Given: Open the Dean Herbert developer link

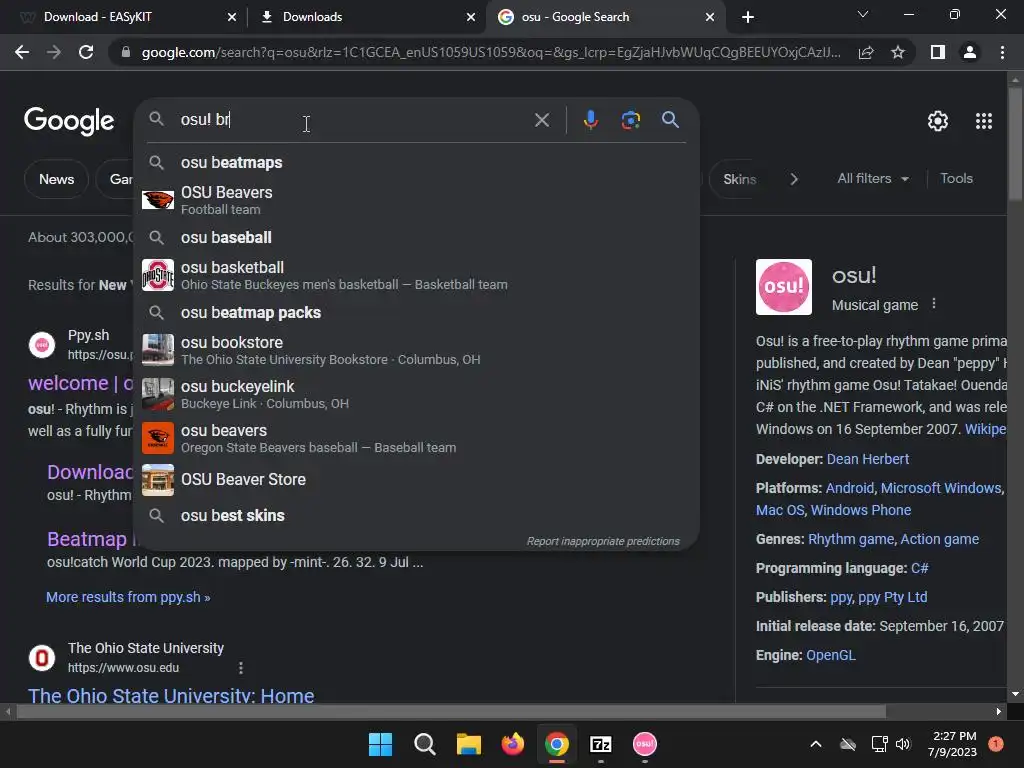Looking at the screenshot, I should [868, 459].
